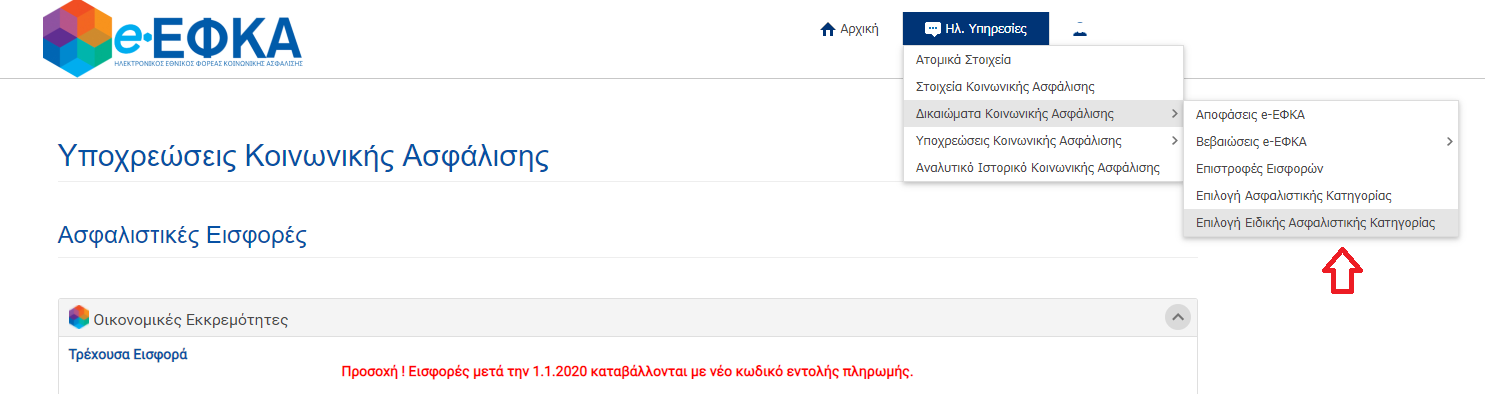This screenshot has width=1485, height=417.
Task: Click the Τρέχουσα Εισφορά label
Action: click(127, 355)
